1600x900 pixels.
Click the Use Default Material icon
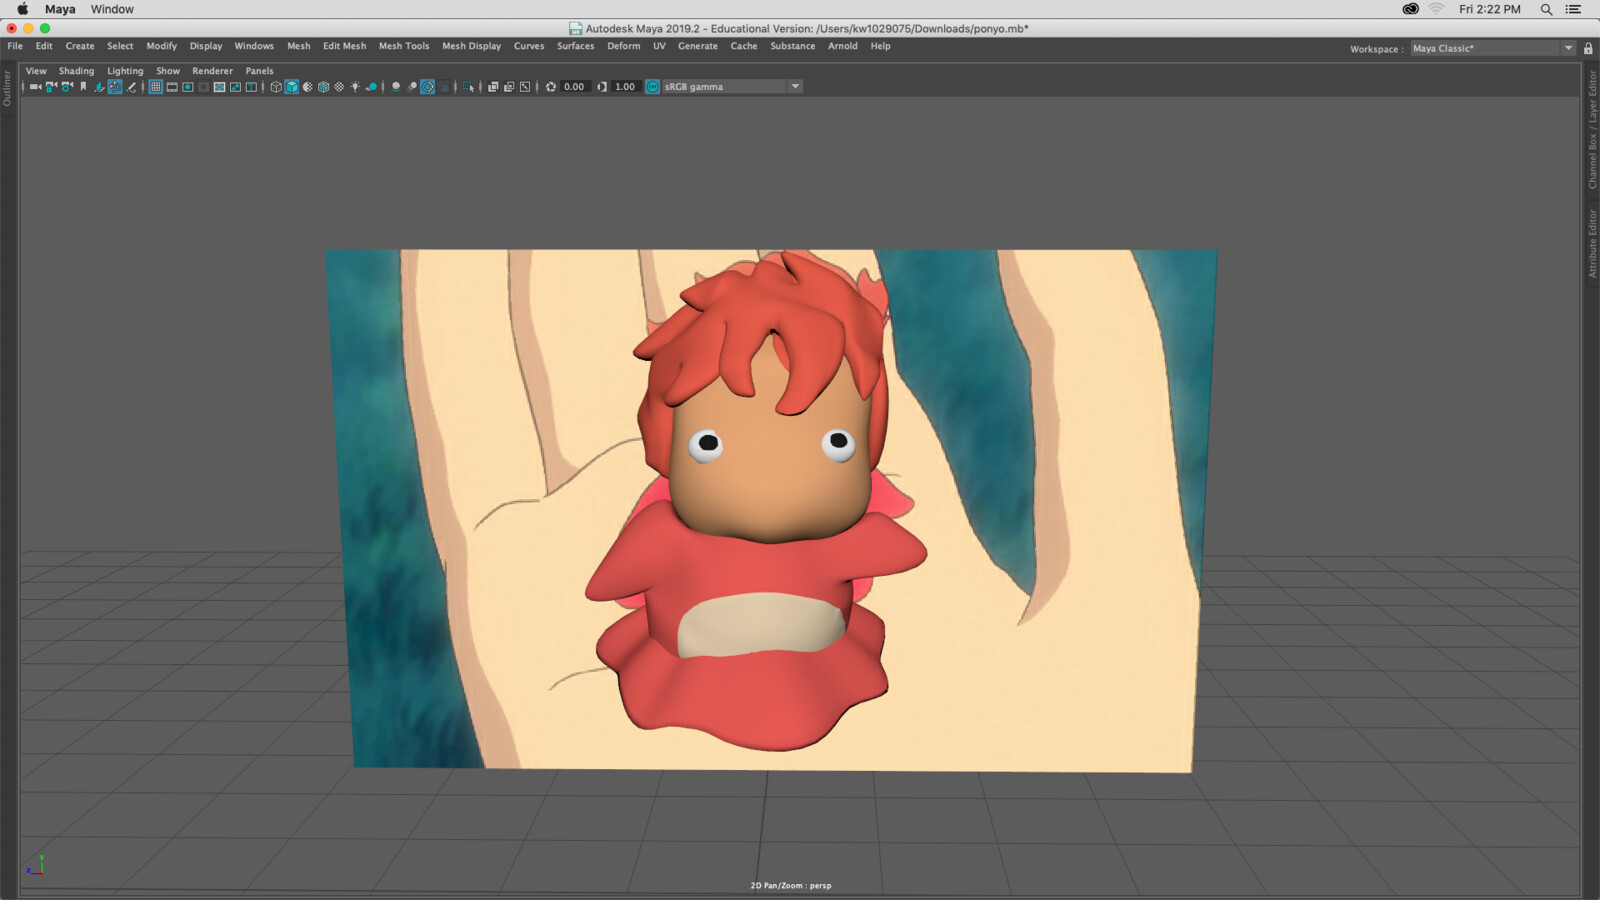tap(307, 87)
